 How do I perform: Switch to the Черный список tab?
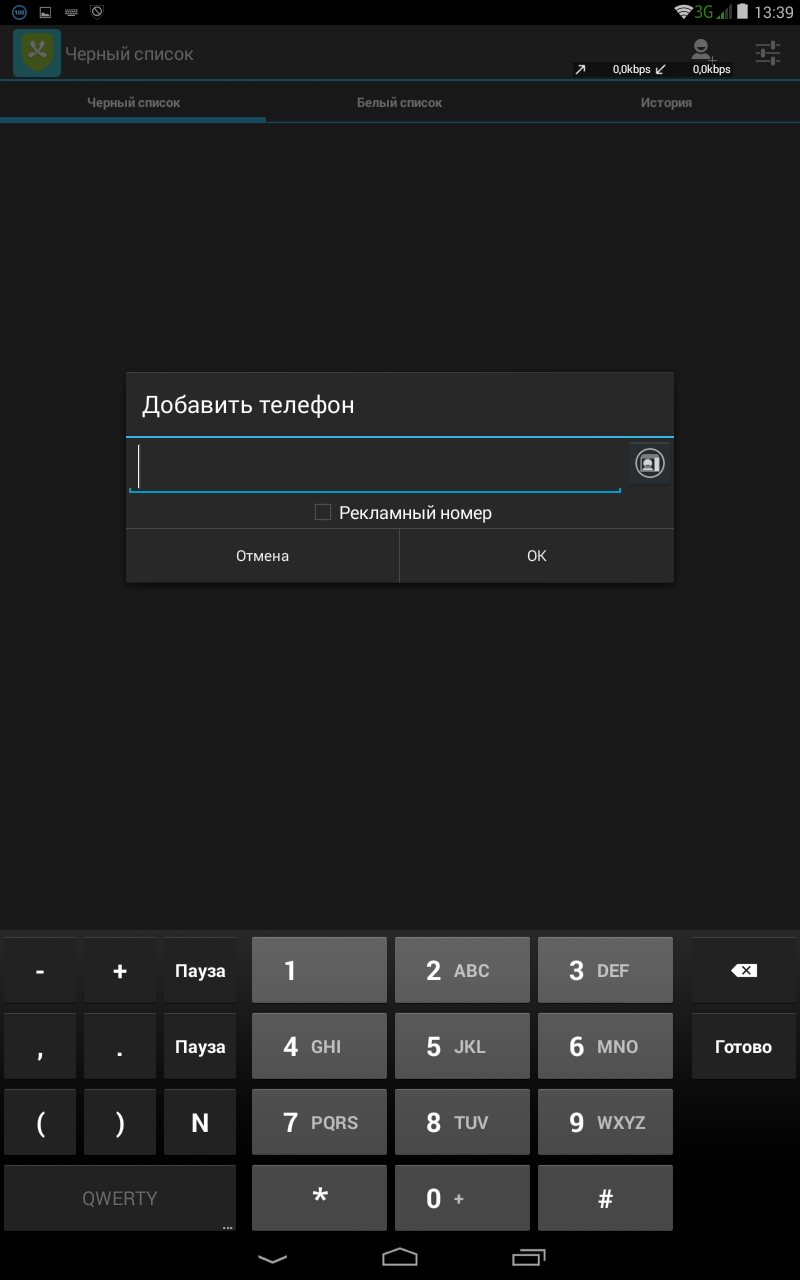pyautogui.click(x=134, y=103)
